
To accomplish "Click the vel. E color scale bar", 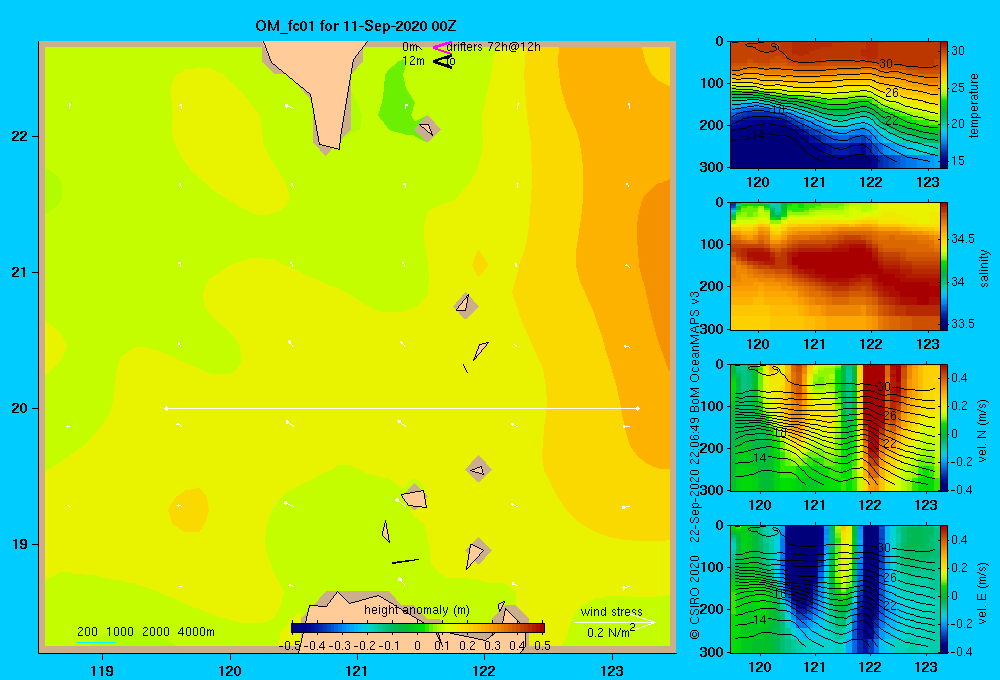I will pos(944,589).
